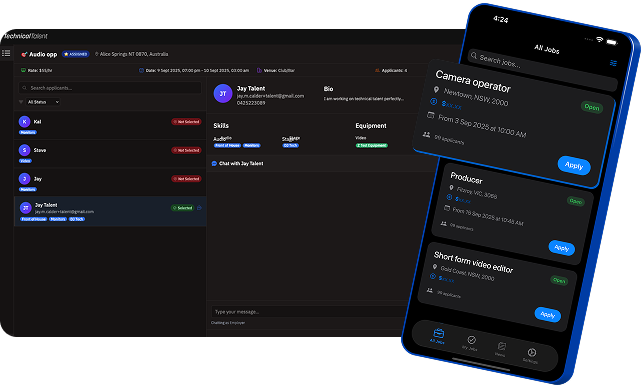Click share icon beside Selected badge

tap(199, 208)
